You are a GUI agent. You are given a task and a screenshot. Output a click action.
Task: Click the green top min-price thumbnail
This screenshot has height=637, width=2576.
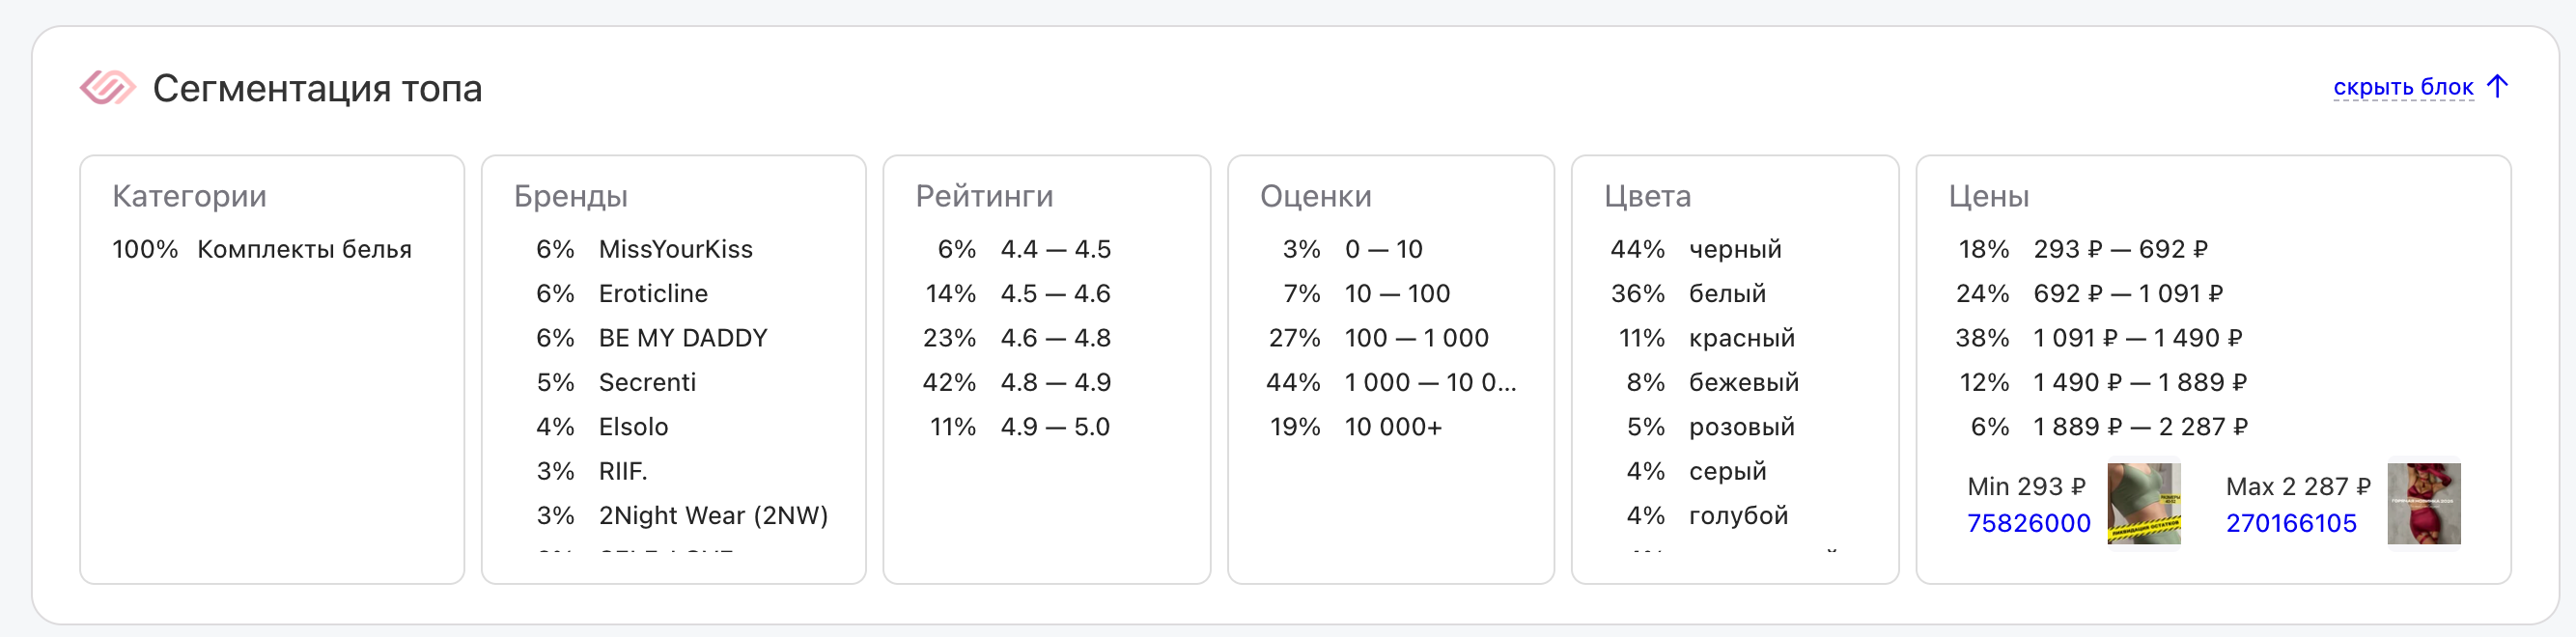[2143, 503]
